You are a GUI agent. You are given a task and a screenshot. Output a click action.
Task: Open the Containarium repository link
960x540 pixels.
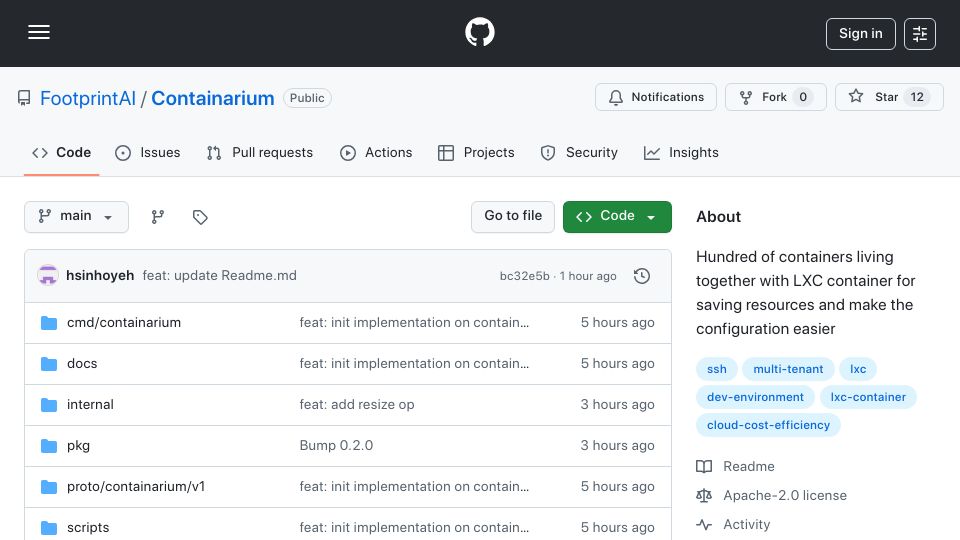pyautogui.click(x=212, y=98)
